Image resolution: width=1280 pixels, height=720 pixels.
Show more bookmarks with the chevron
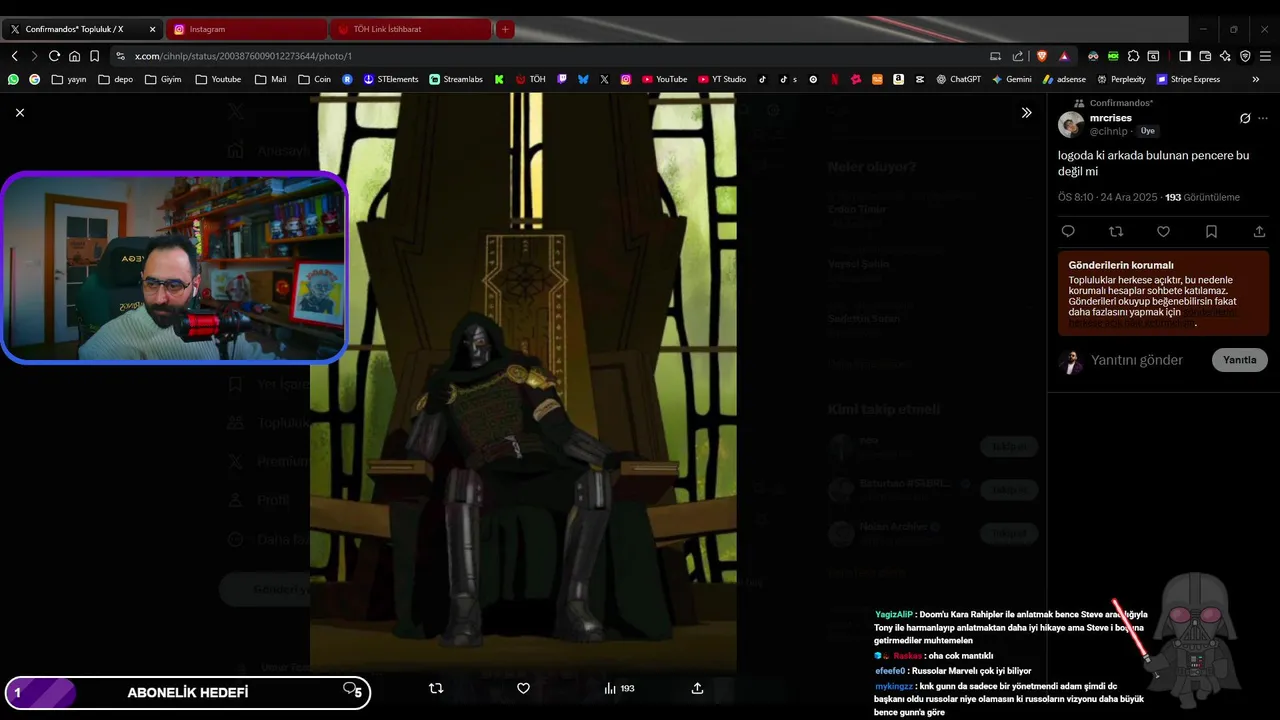(1256, 79)
